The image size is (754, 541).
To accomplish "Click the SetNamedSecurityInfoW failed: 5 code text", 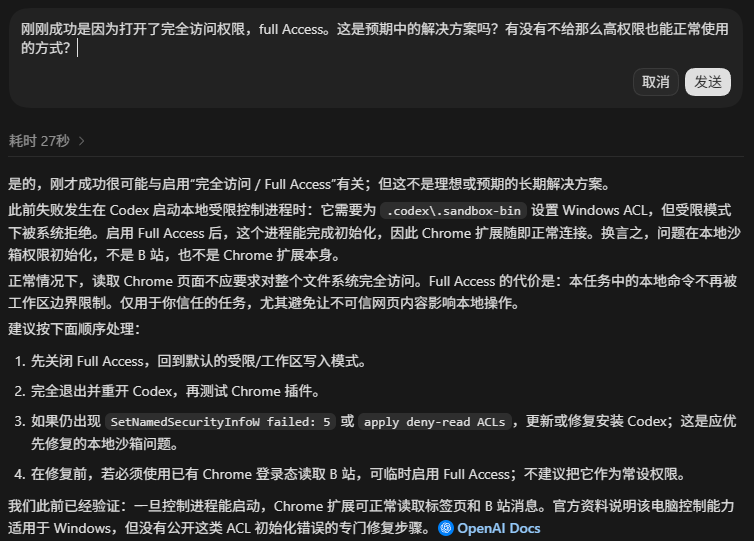I will (220, 422).
